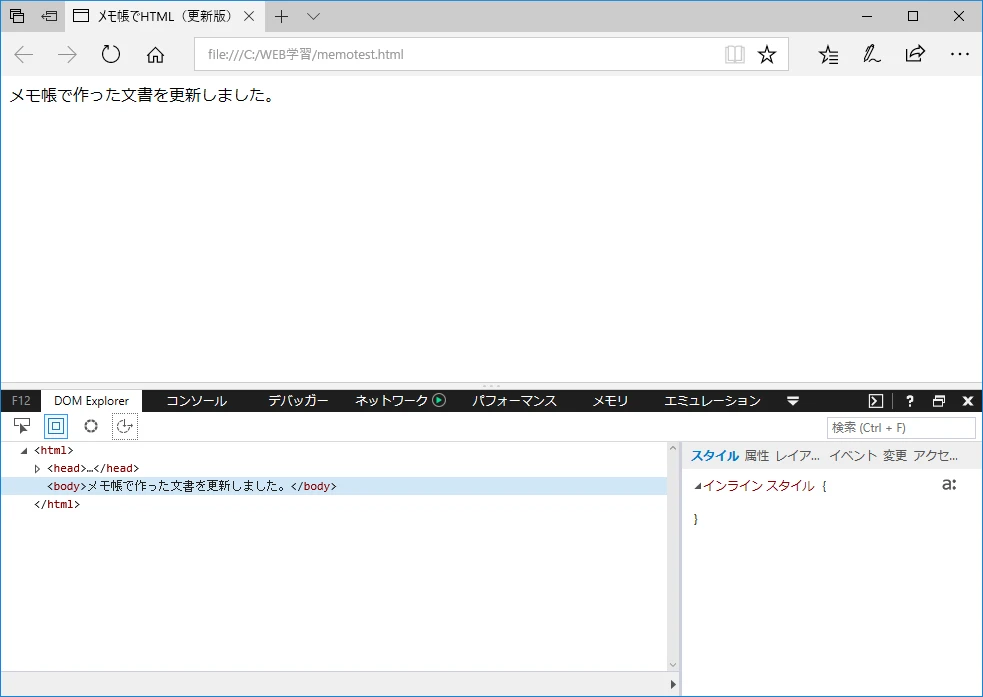
Task: Toggle DOM element highlighting box icon
Action: click(x=56, y=426)
